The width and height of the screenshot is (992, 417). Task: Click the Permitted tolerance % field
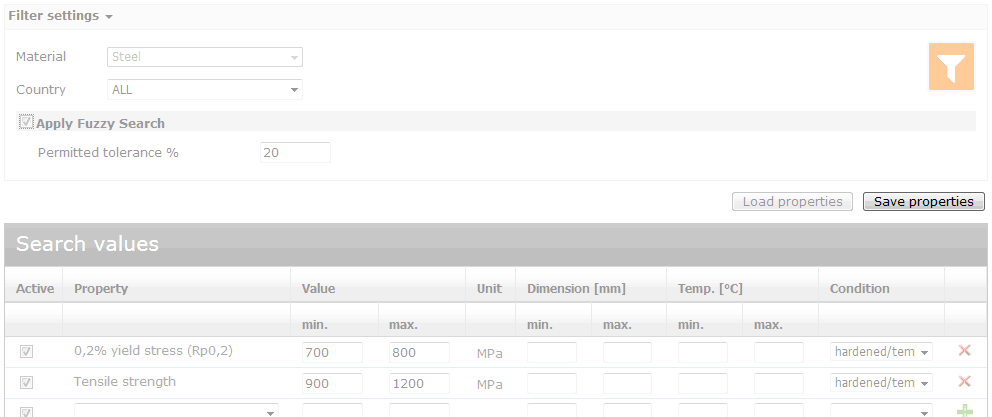(x=295, y=153)
